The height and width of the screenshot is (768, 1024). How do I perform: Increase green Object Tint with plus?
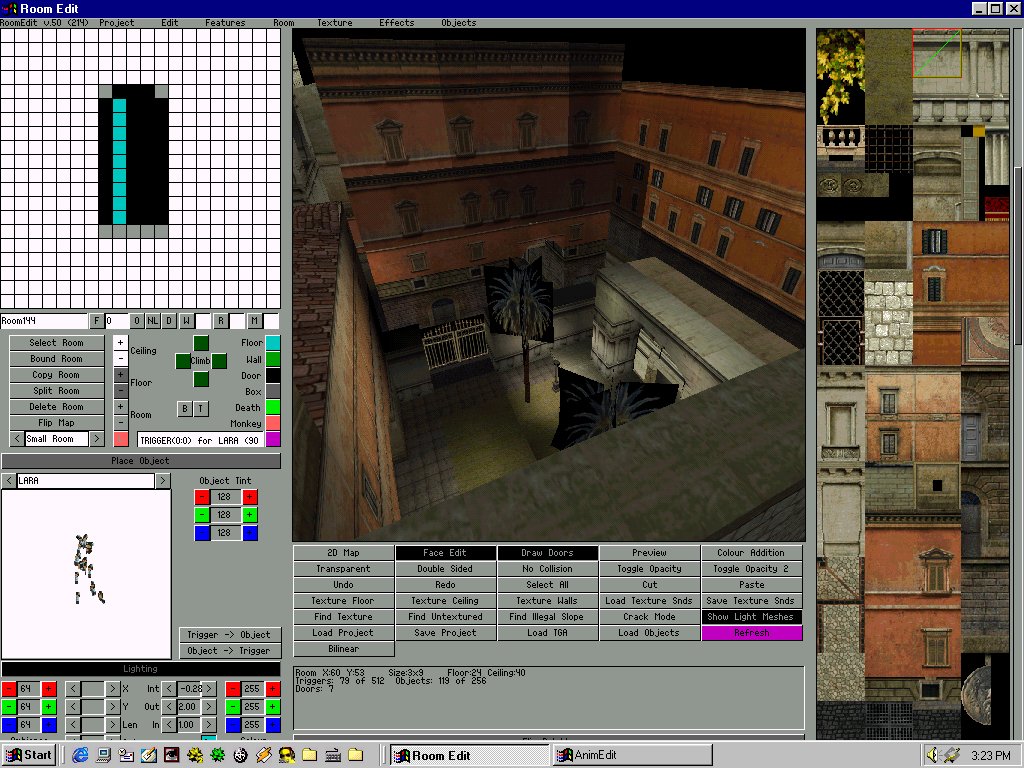click(249, 515)
